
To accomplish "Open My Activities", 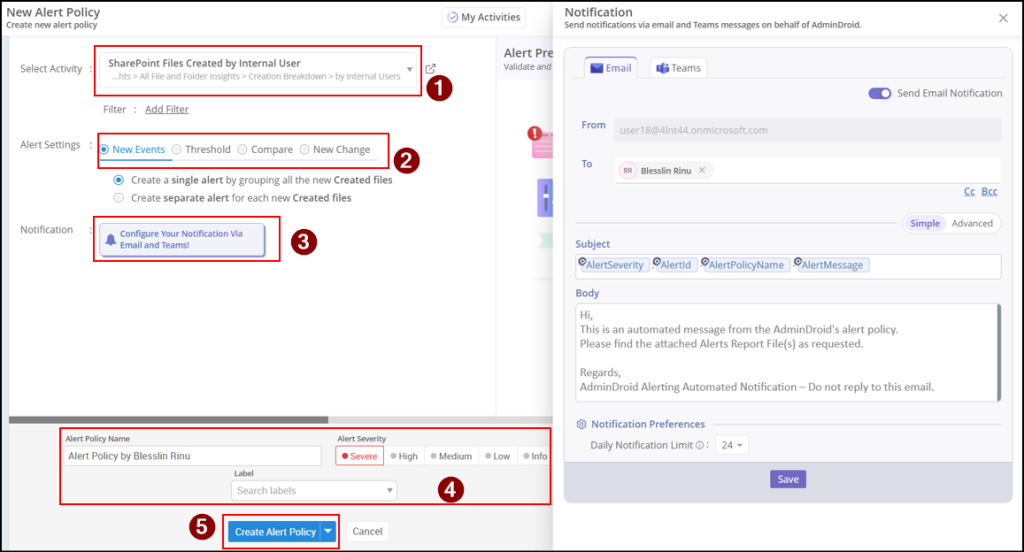I will click(x=484, y=17).
